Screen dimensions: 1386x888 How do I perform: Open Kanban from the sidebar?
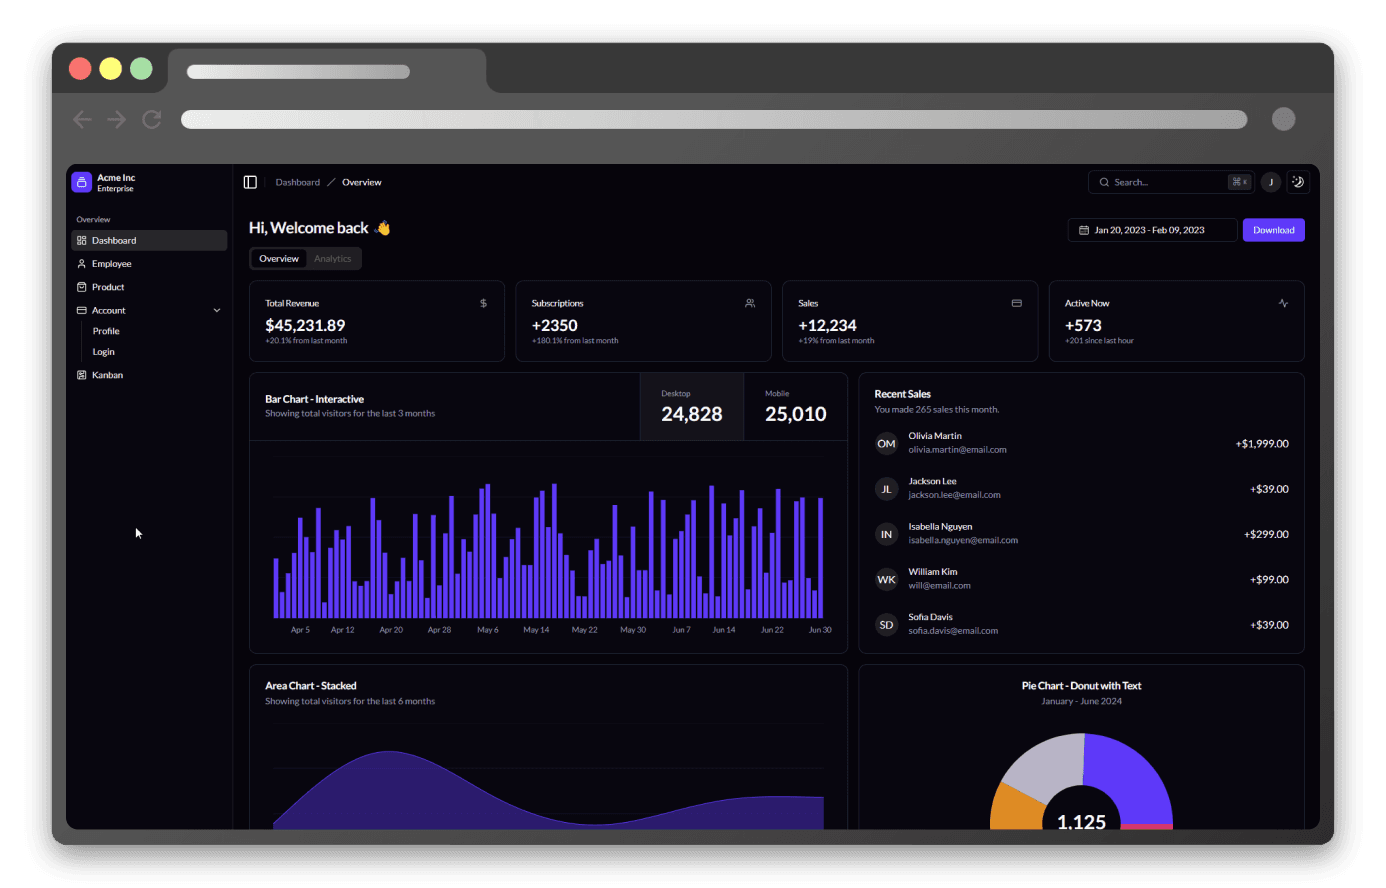pos(107,375)
